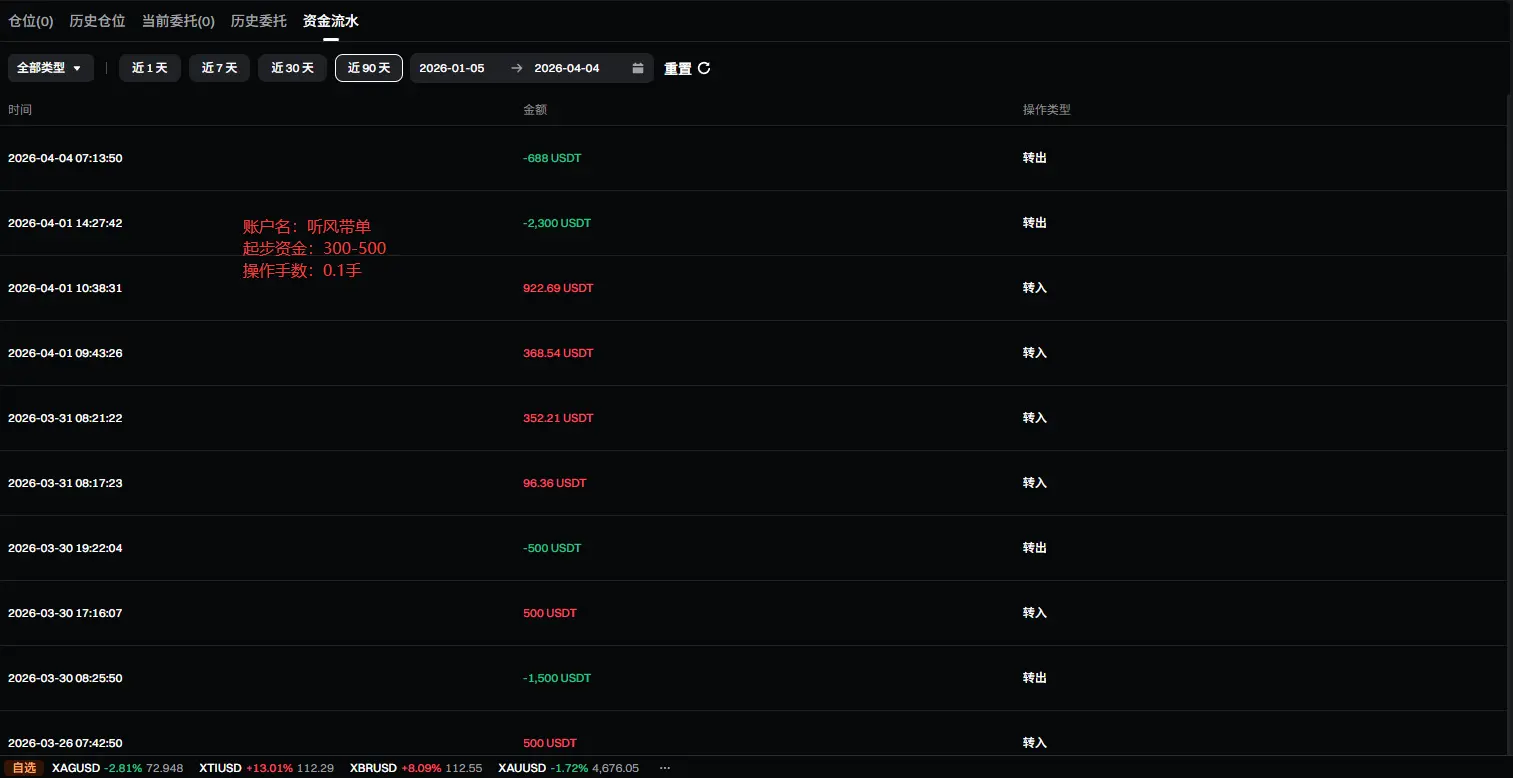The height and width of the screenshot is (778, 1513).
Task: Open the calendar icon in the date range picker
Action: [638, 68]
